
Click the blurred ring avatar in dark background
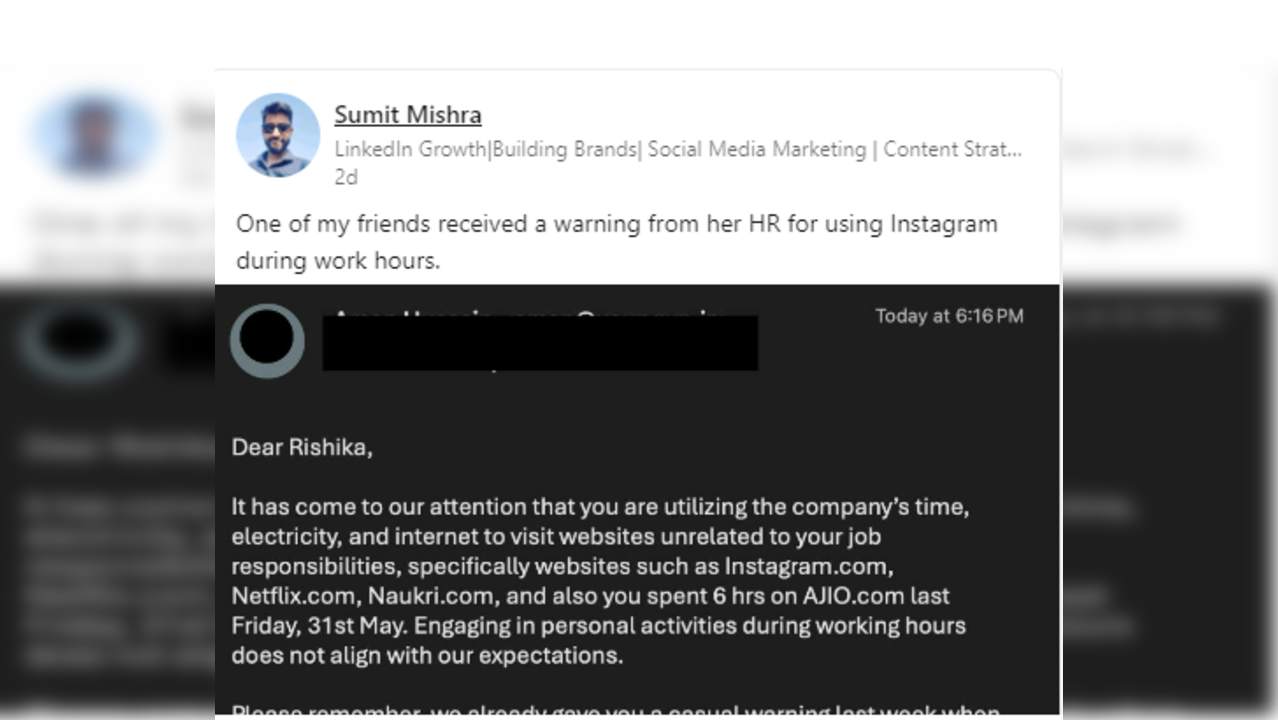(80, 340)
